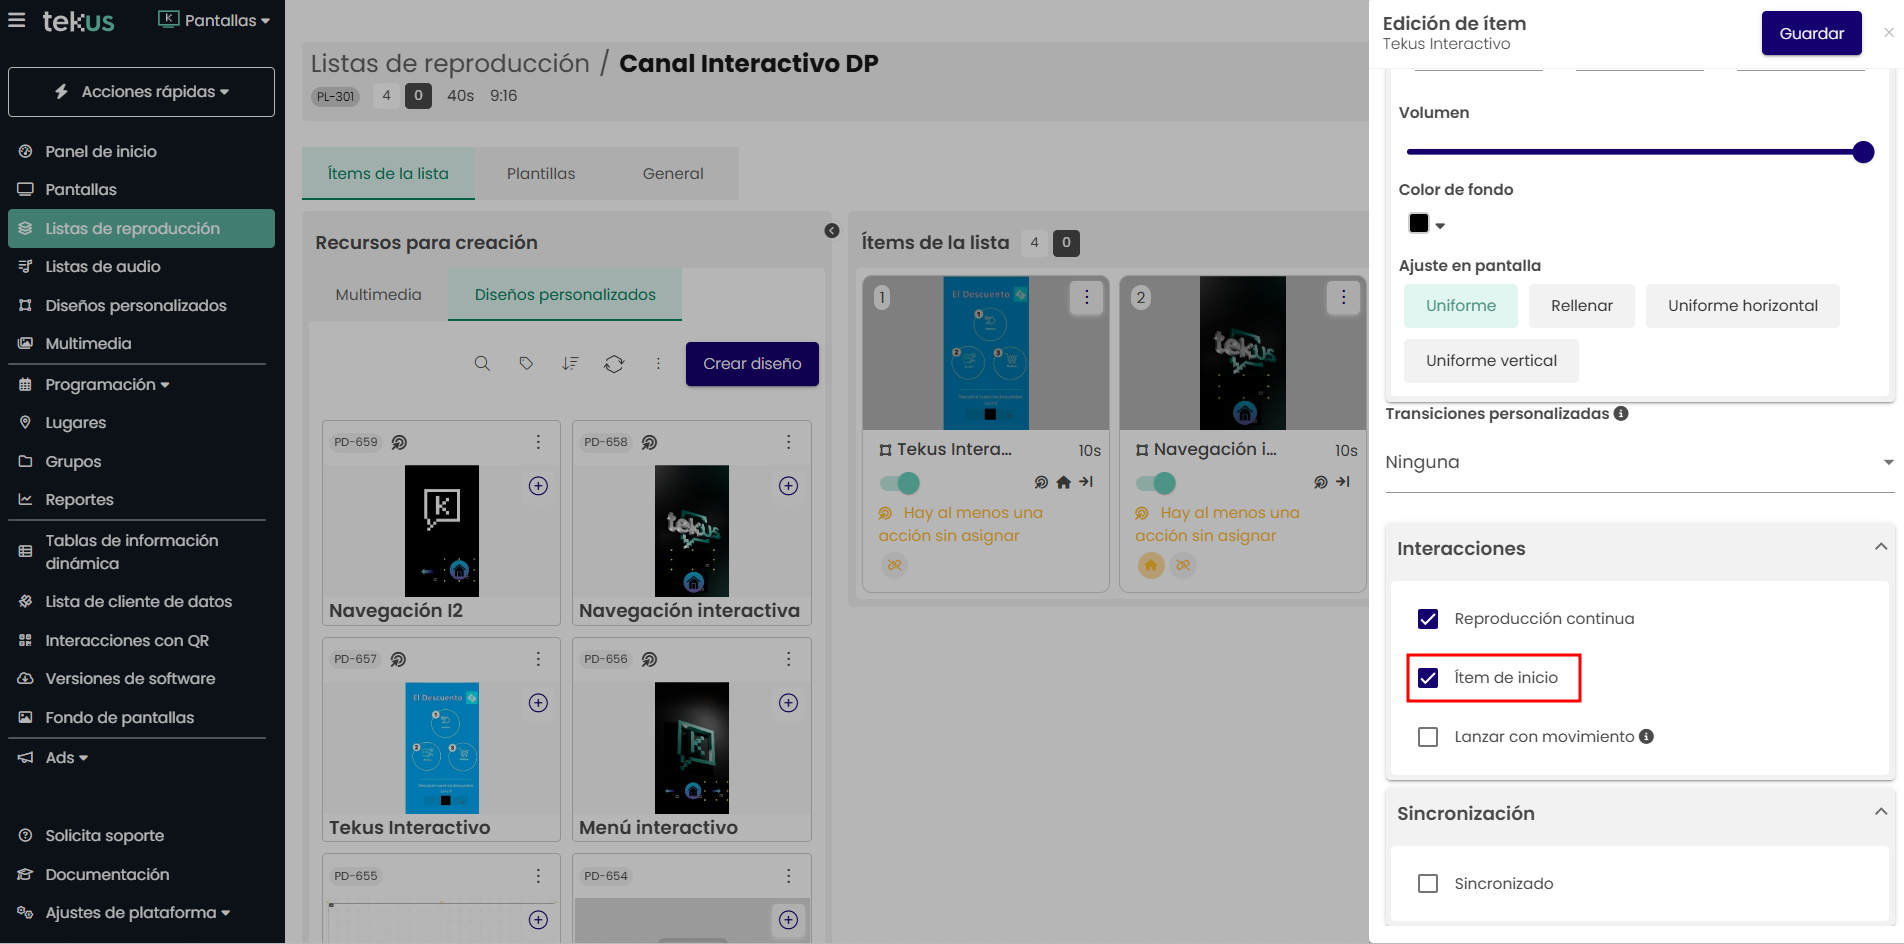Switch to the Plantillas tab
1904x944 pixels.
(540, 174)
